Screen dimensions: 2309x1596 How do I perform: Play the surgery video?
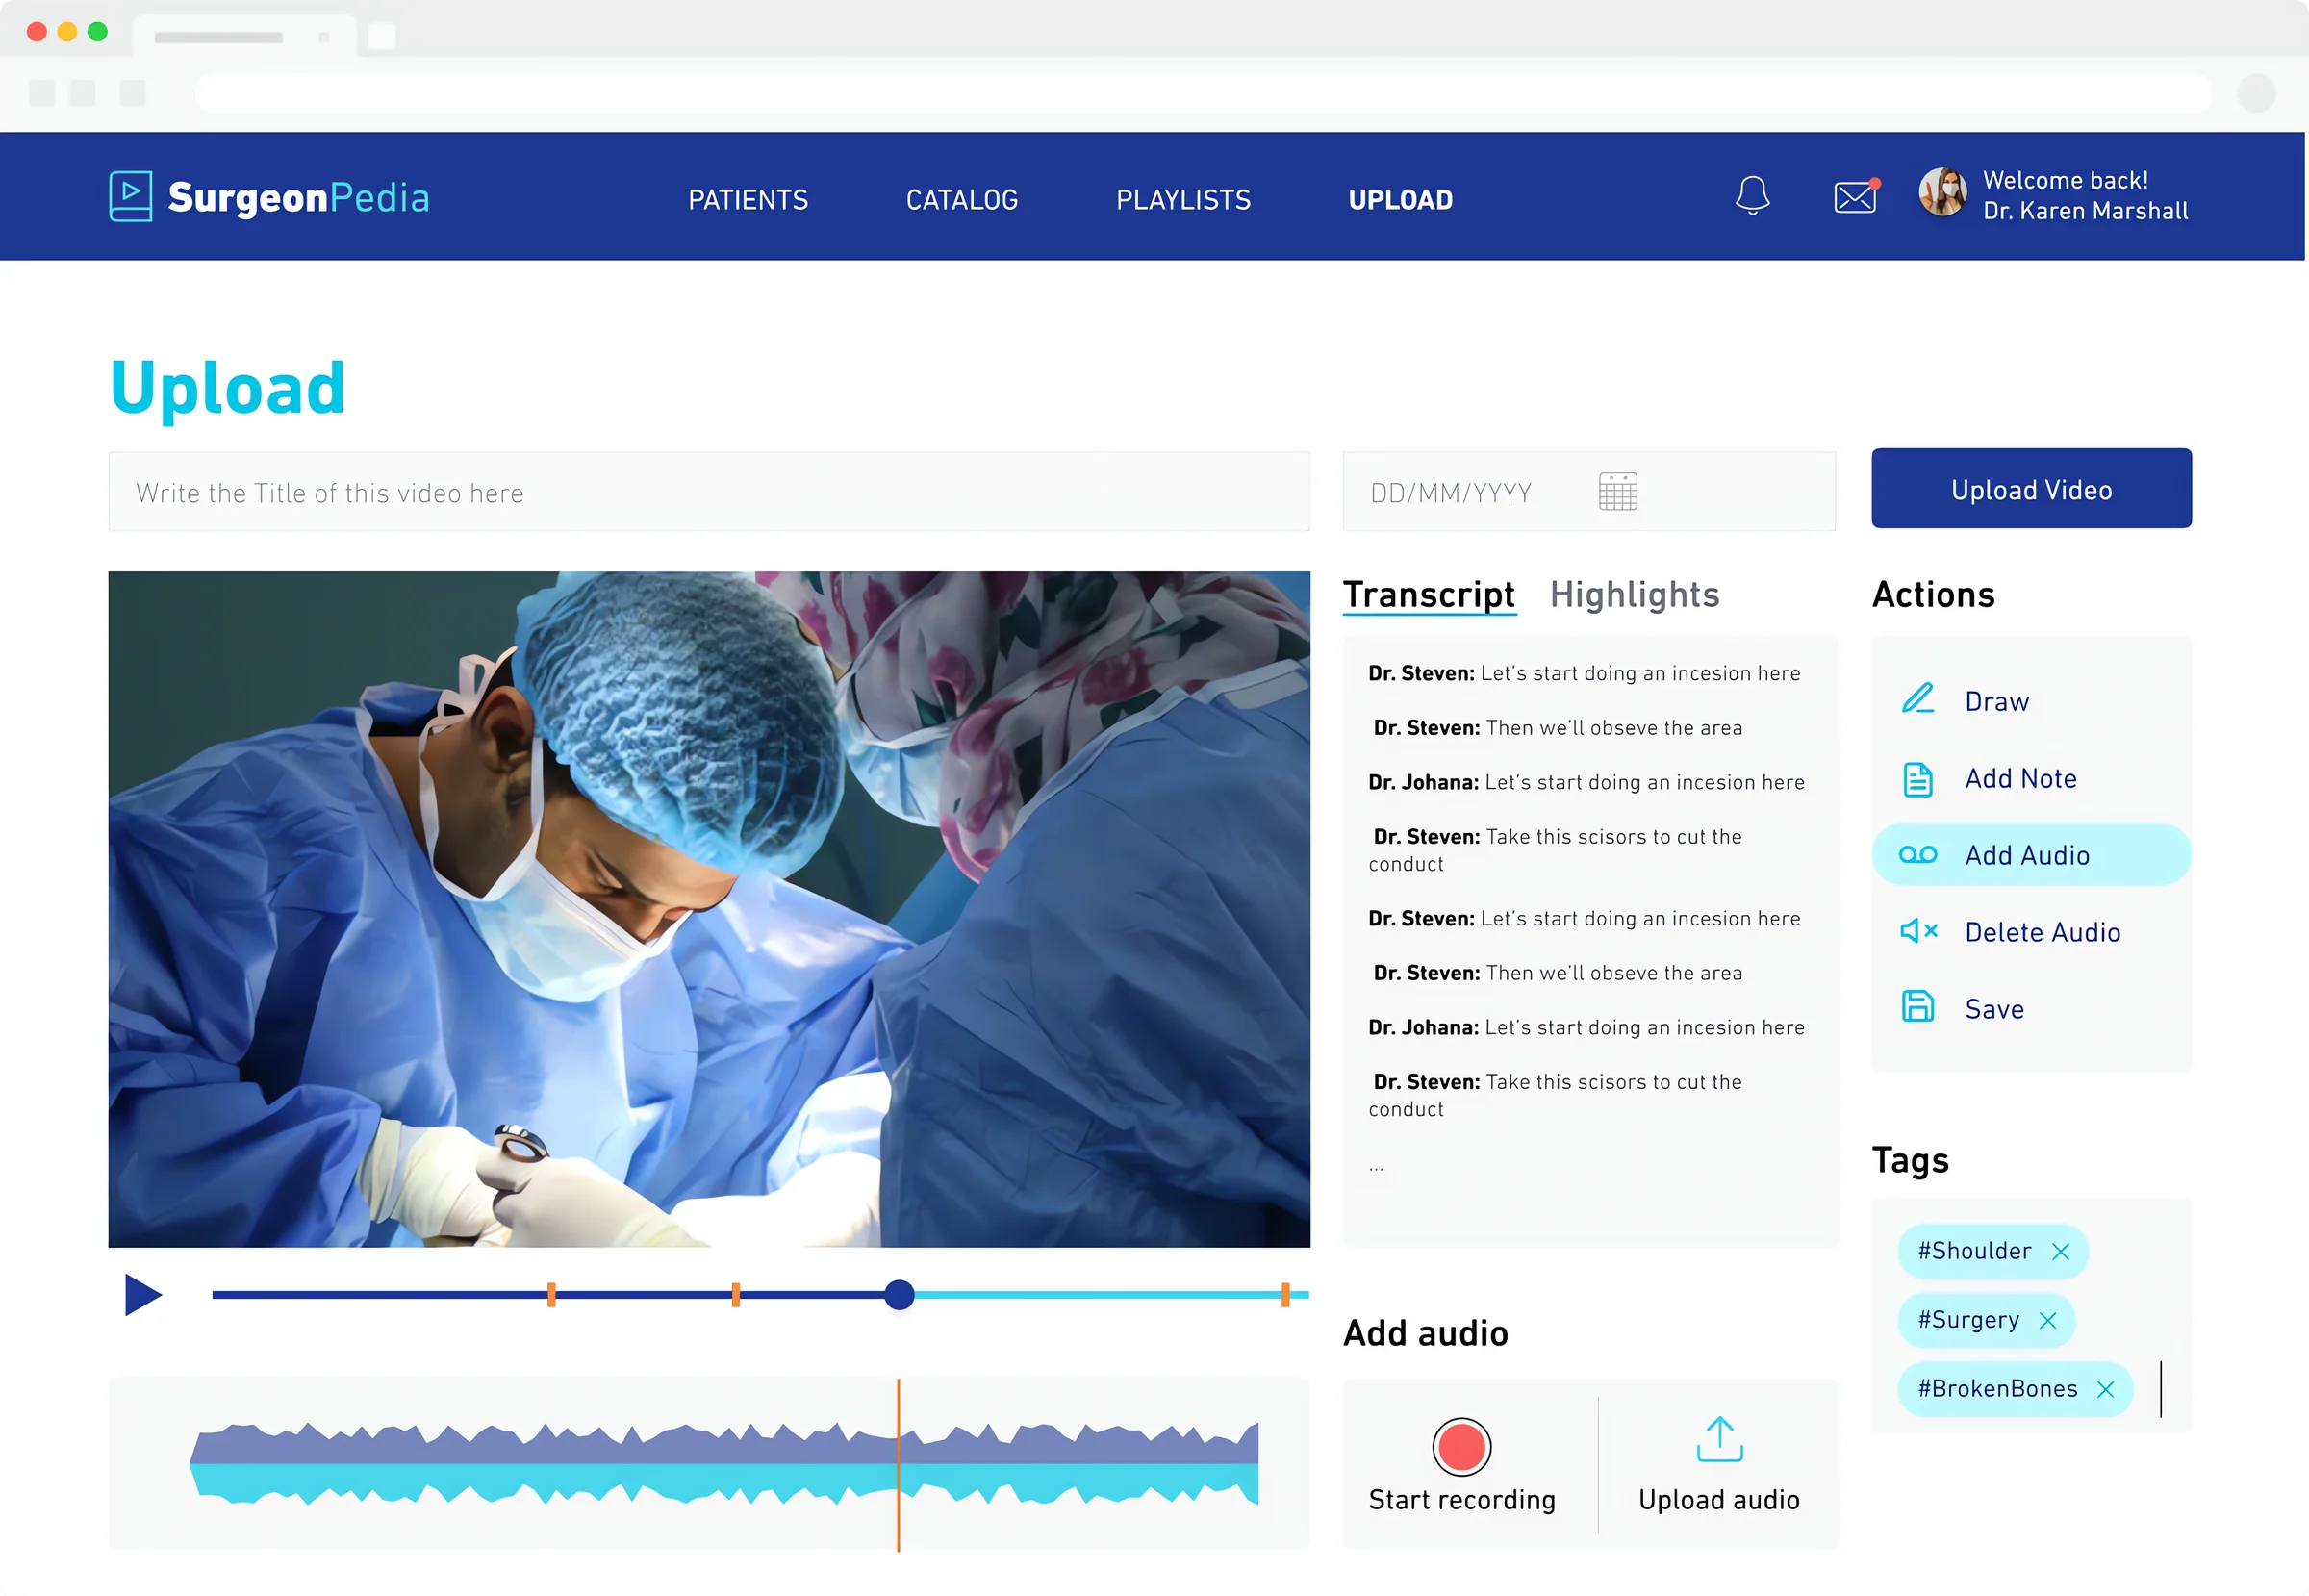[143, 1295]
